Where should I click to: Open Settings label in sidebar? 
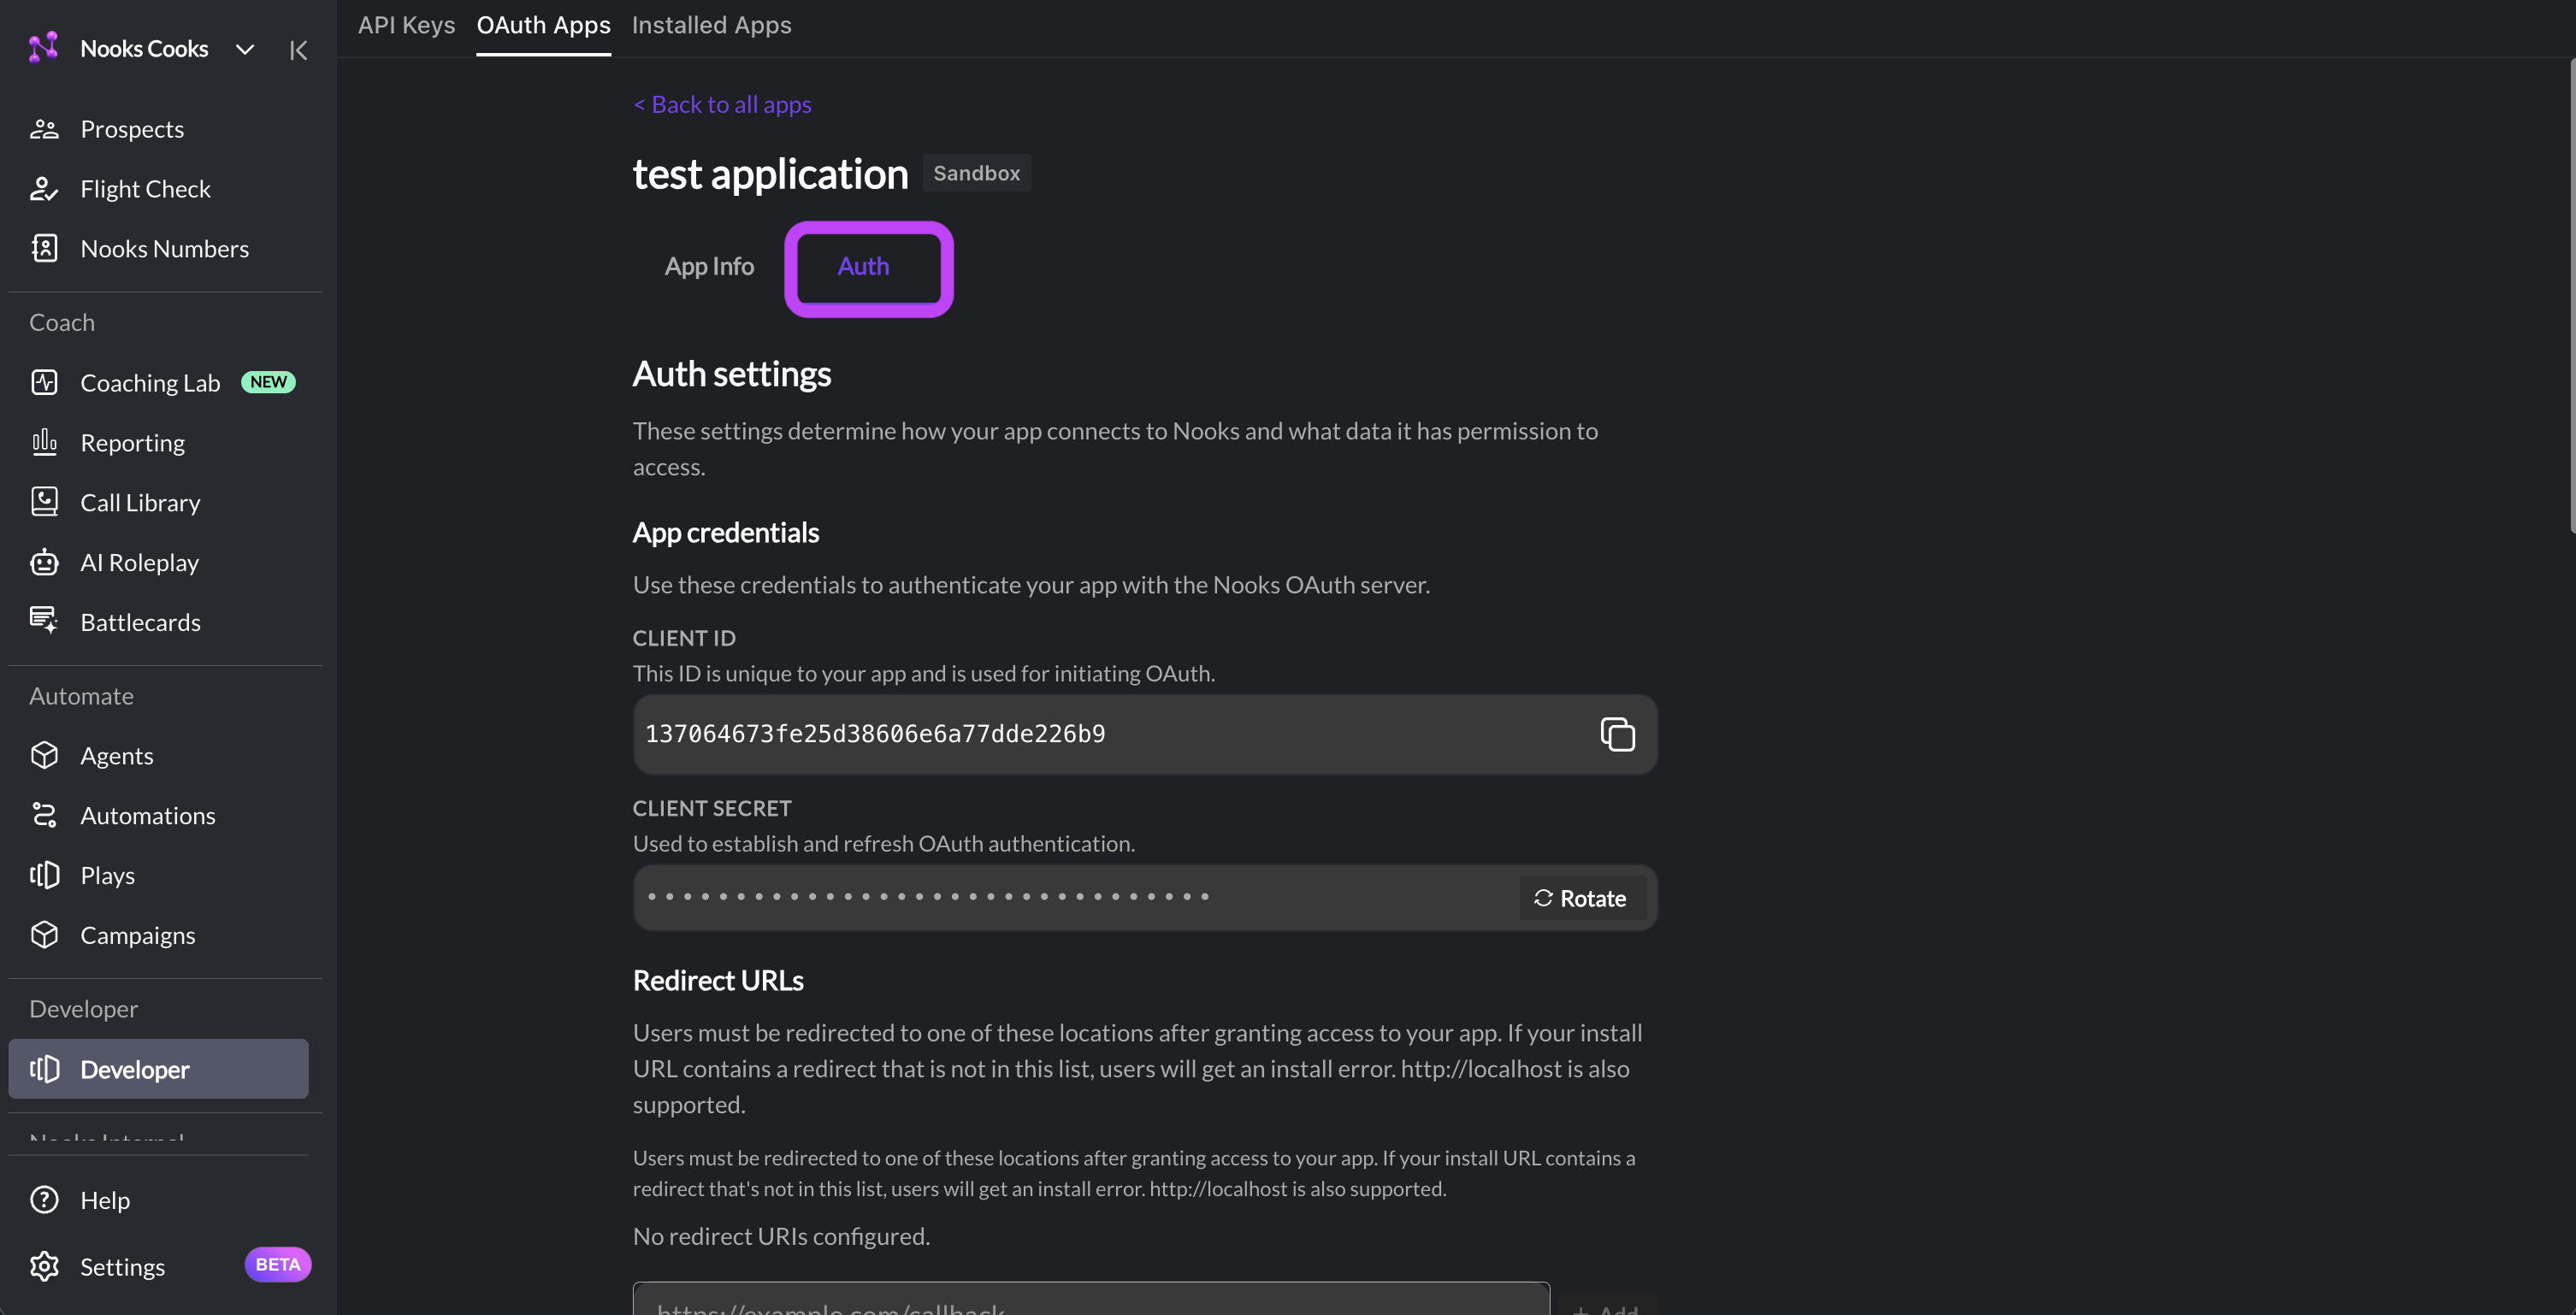tap(122, 1266)
